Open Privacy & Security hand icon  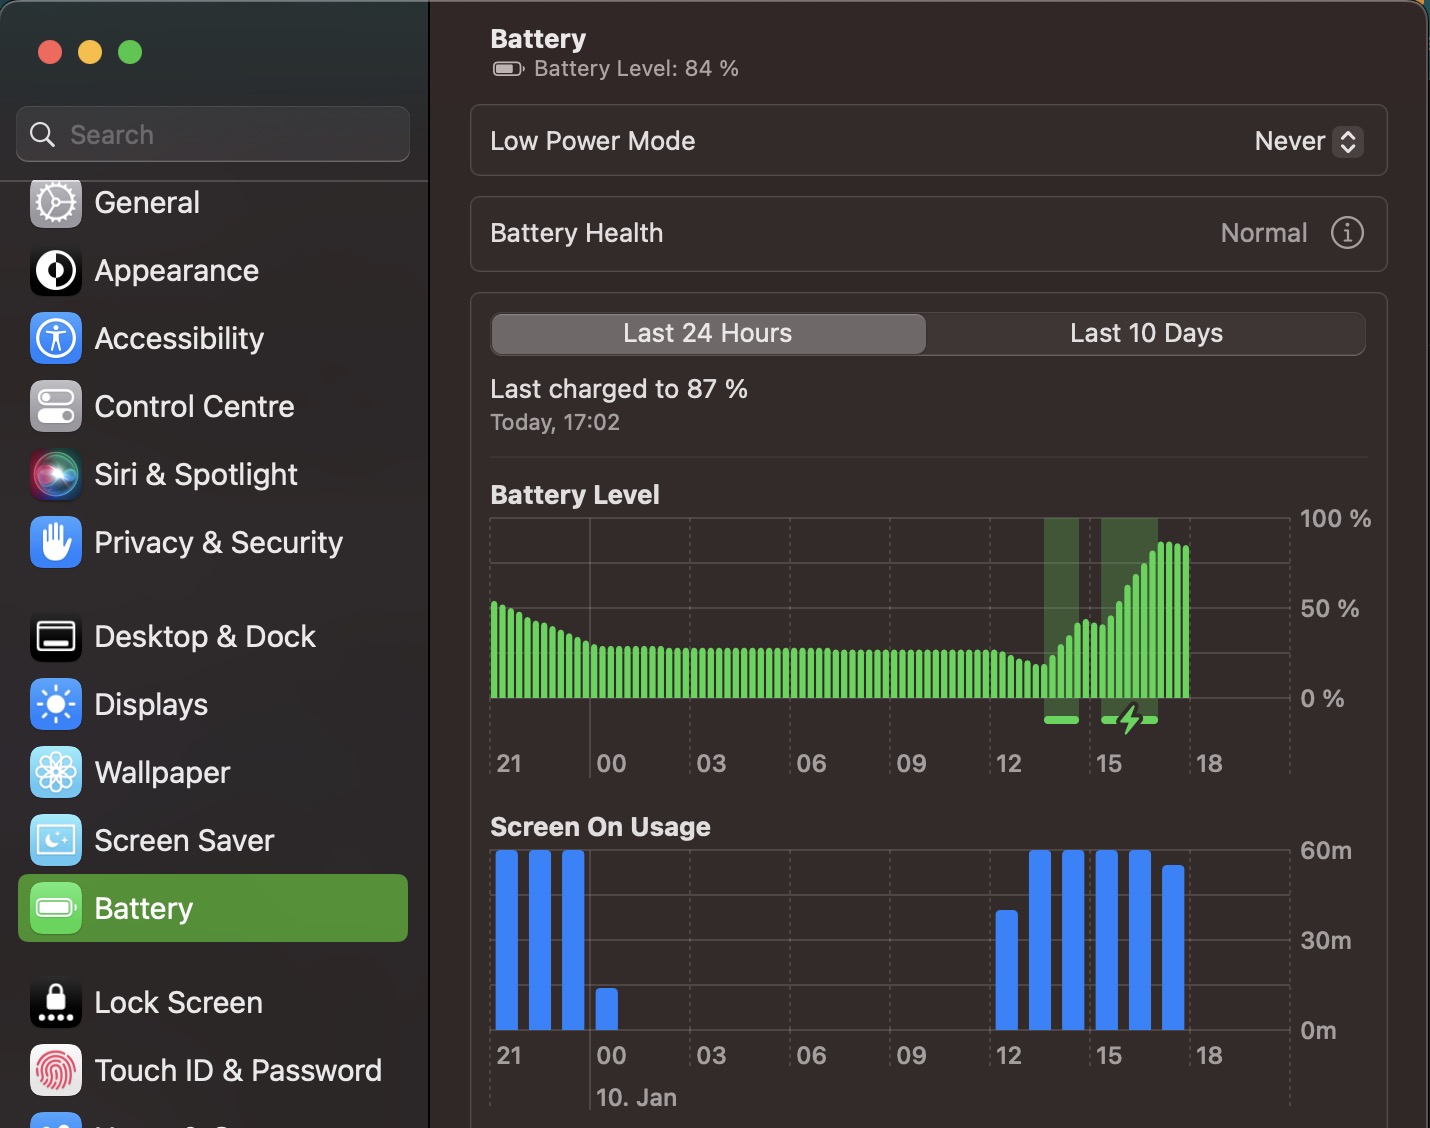click(56, 543)
